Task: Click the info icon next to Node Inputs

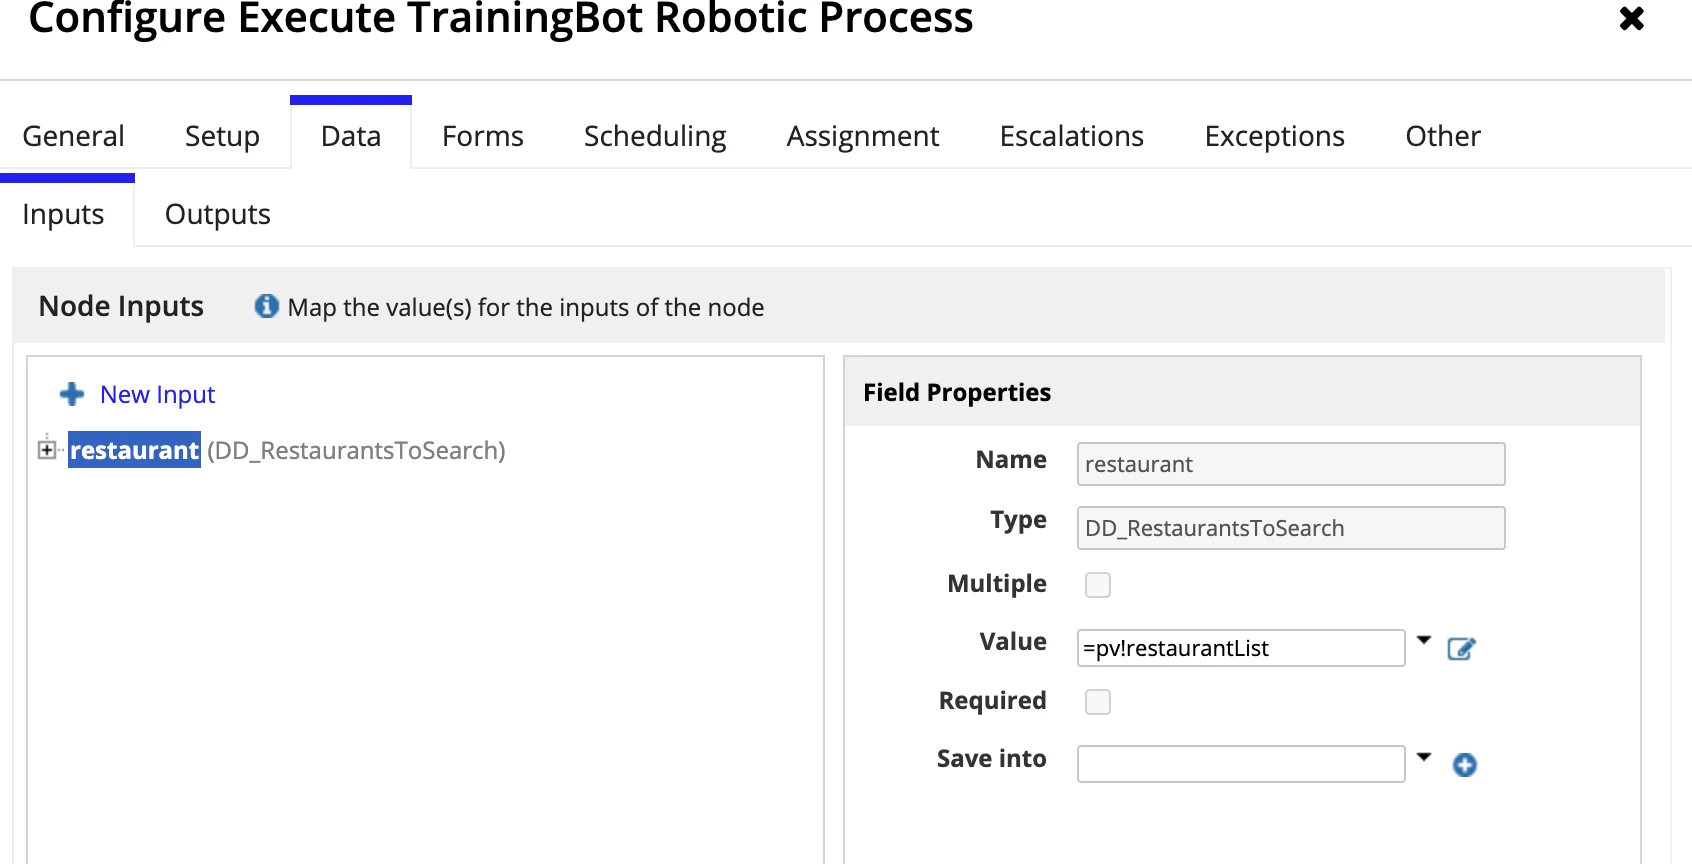Action: pos(266,306)
